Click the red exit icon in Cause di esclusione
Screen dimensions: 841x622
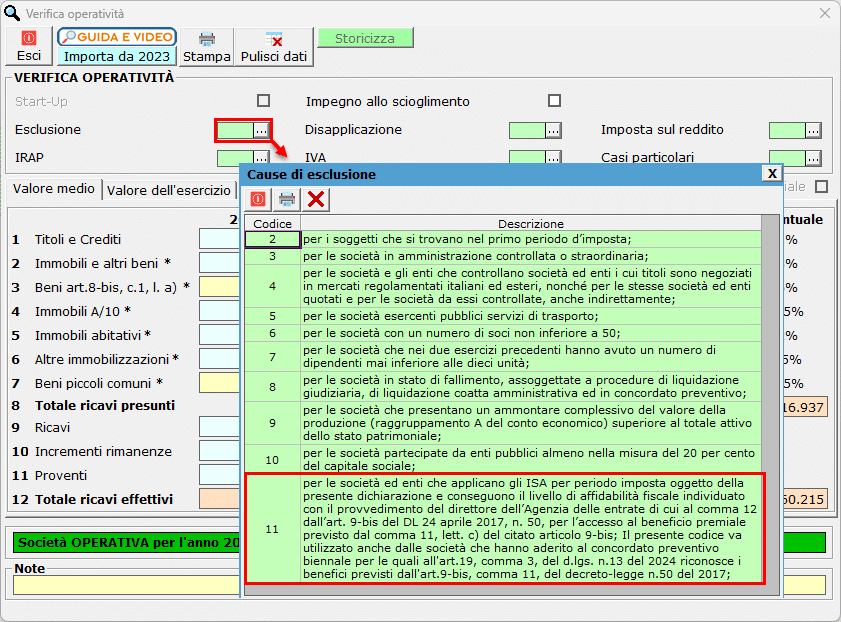click(x=258, y=199)
